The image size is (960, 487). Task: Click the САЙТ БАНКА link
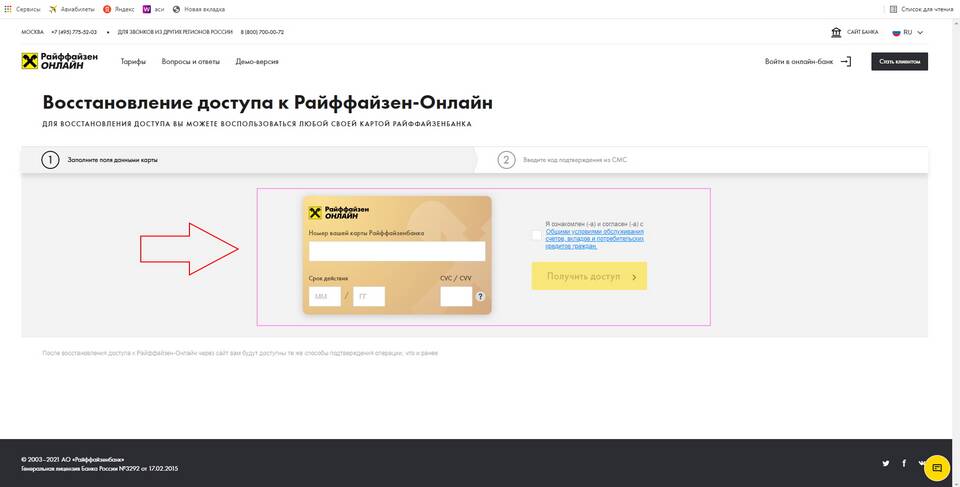(x=863, y=32)
